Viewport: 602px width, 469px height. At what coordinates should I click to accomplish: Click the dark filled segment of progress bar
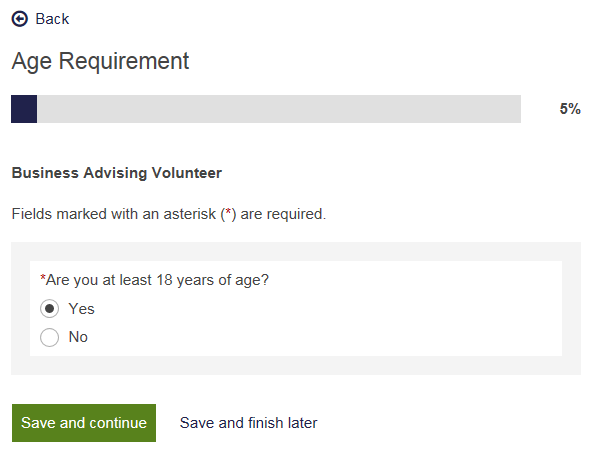coord(24,109)
